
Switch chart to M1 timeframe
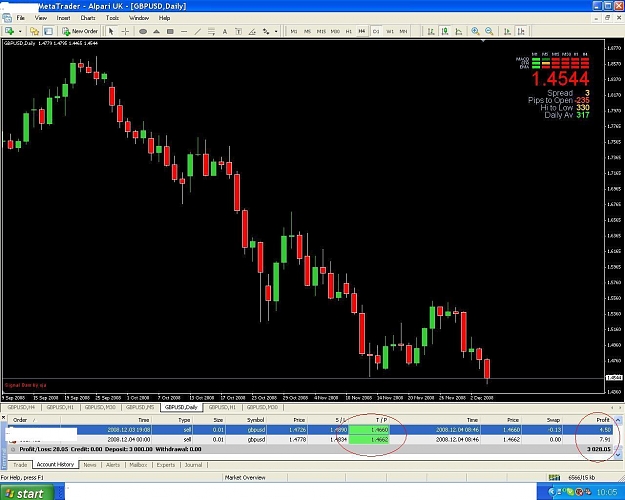[294, 31]
